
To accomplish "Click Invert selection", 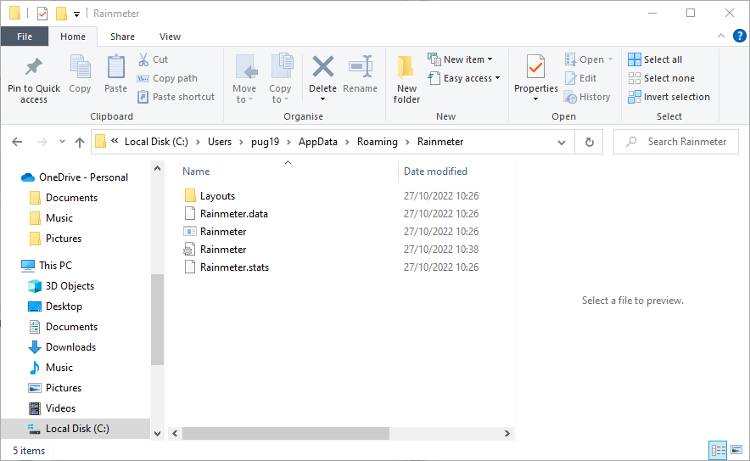I will pyautogui.click(x=669, y=97).
